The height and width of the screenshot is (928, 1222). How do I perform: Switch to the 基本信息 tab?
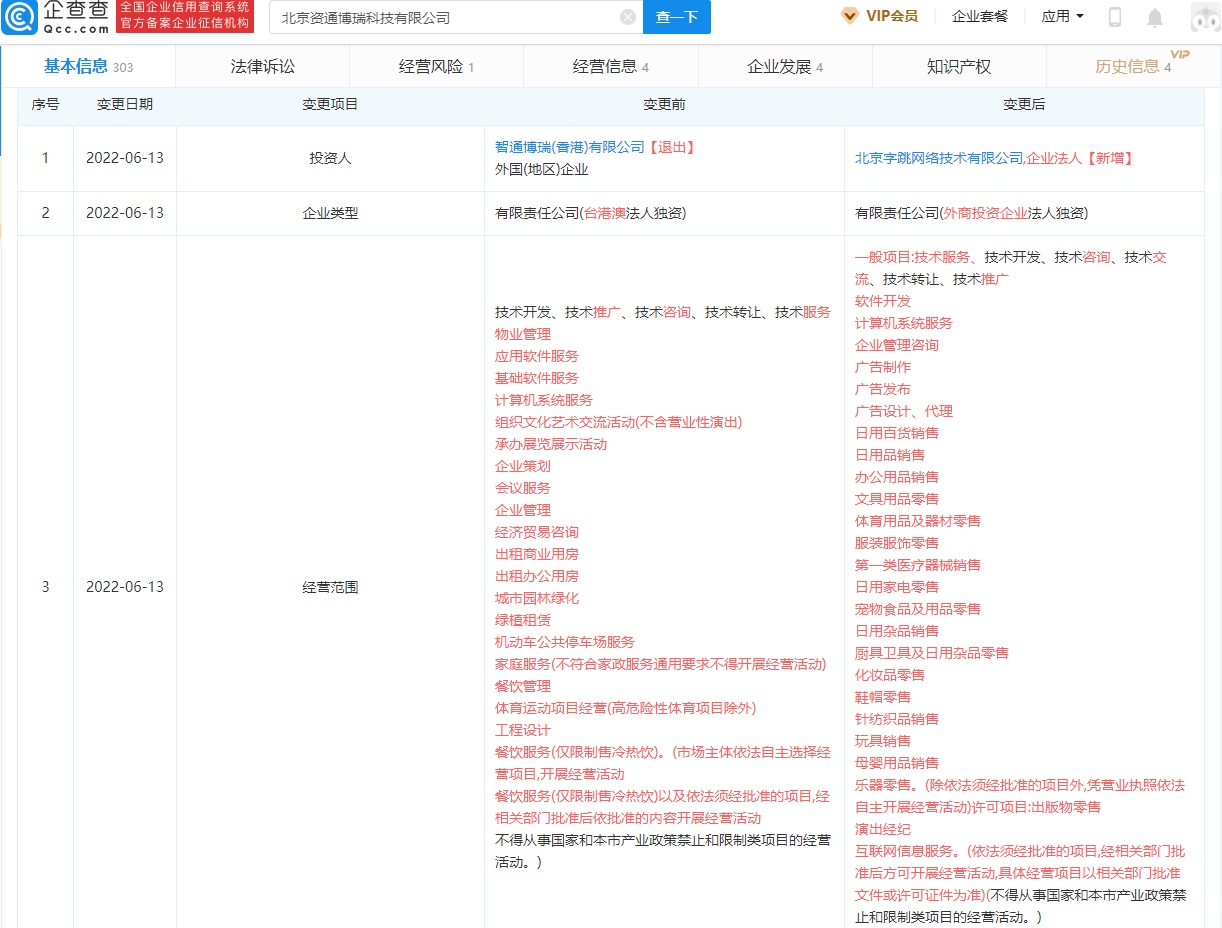[x=88, y=67]
